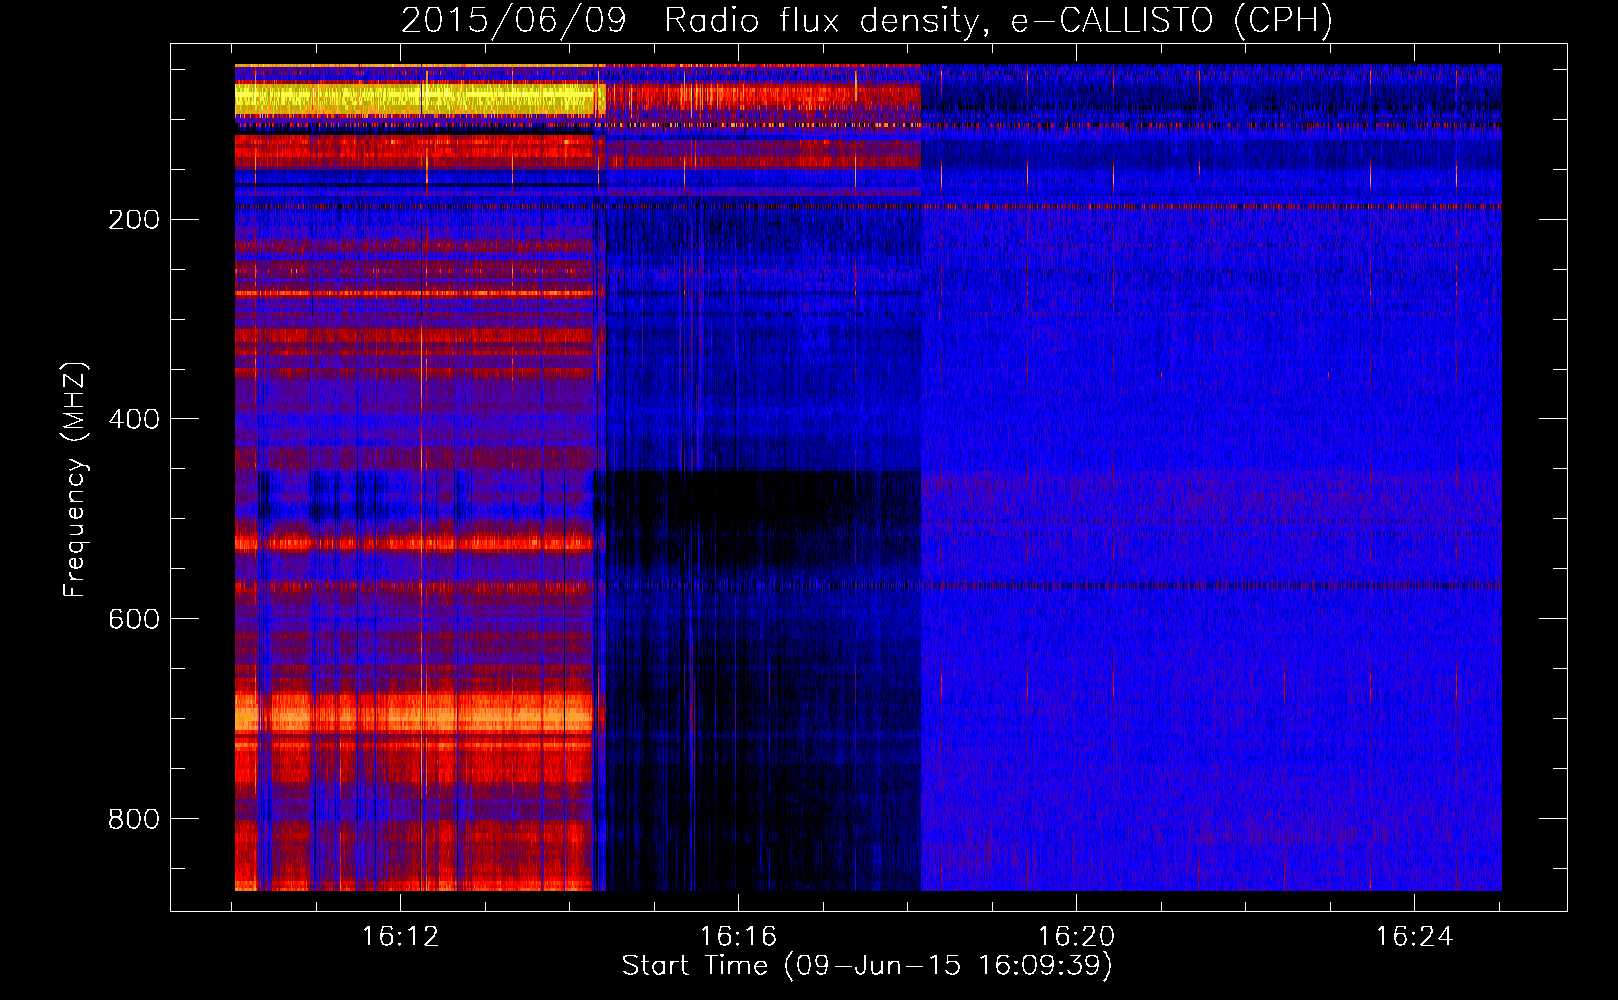The height and width of the screenshot is (1000, 1618).
Task: Select the 600 frequency tick label
Action: (x=134, y=620)
